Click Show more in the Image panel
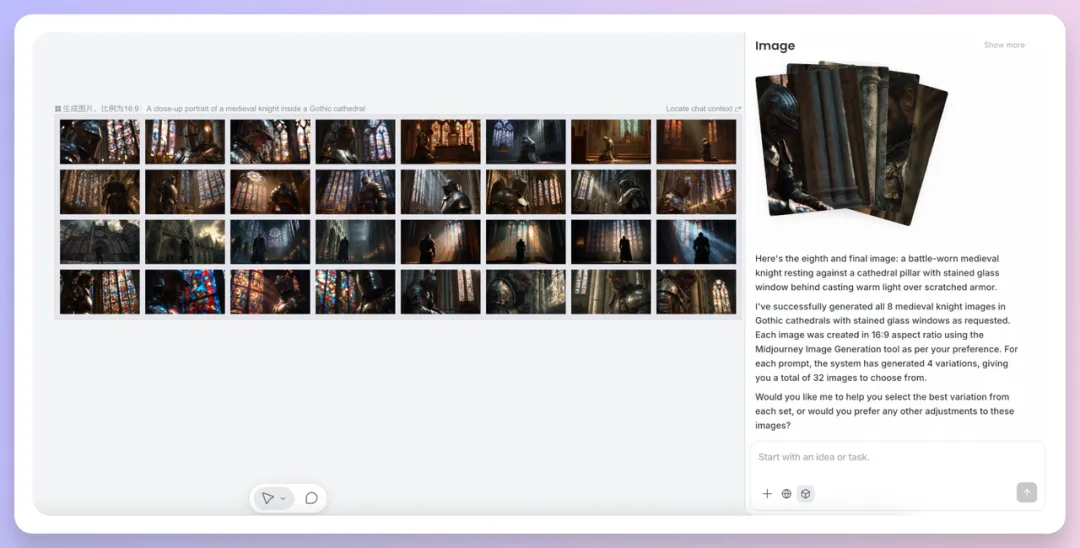 1004,45
